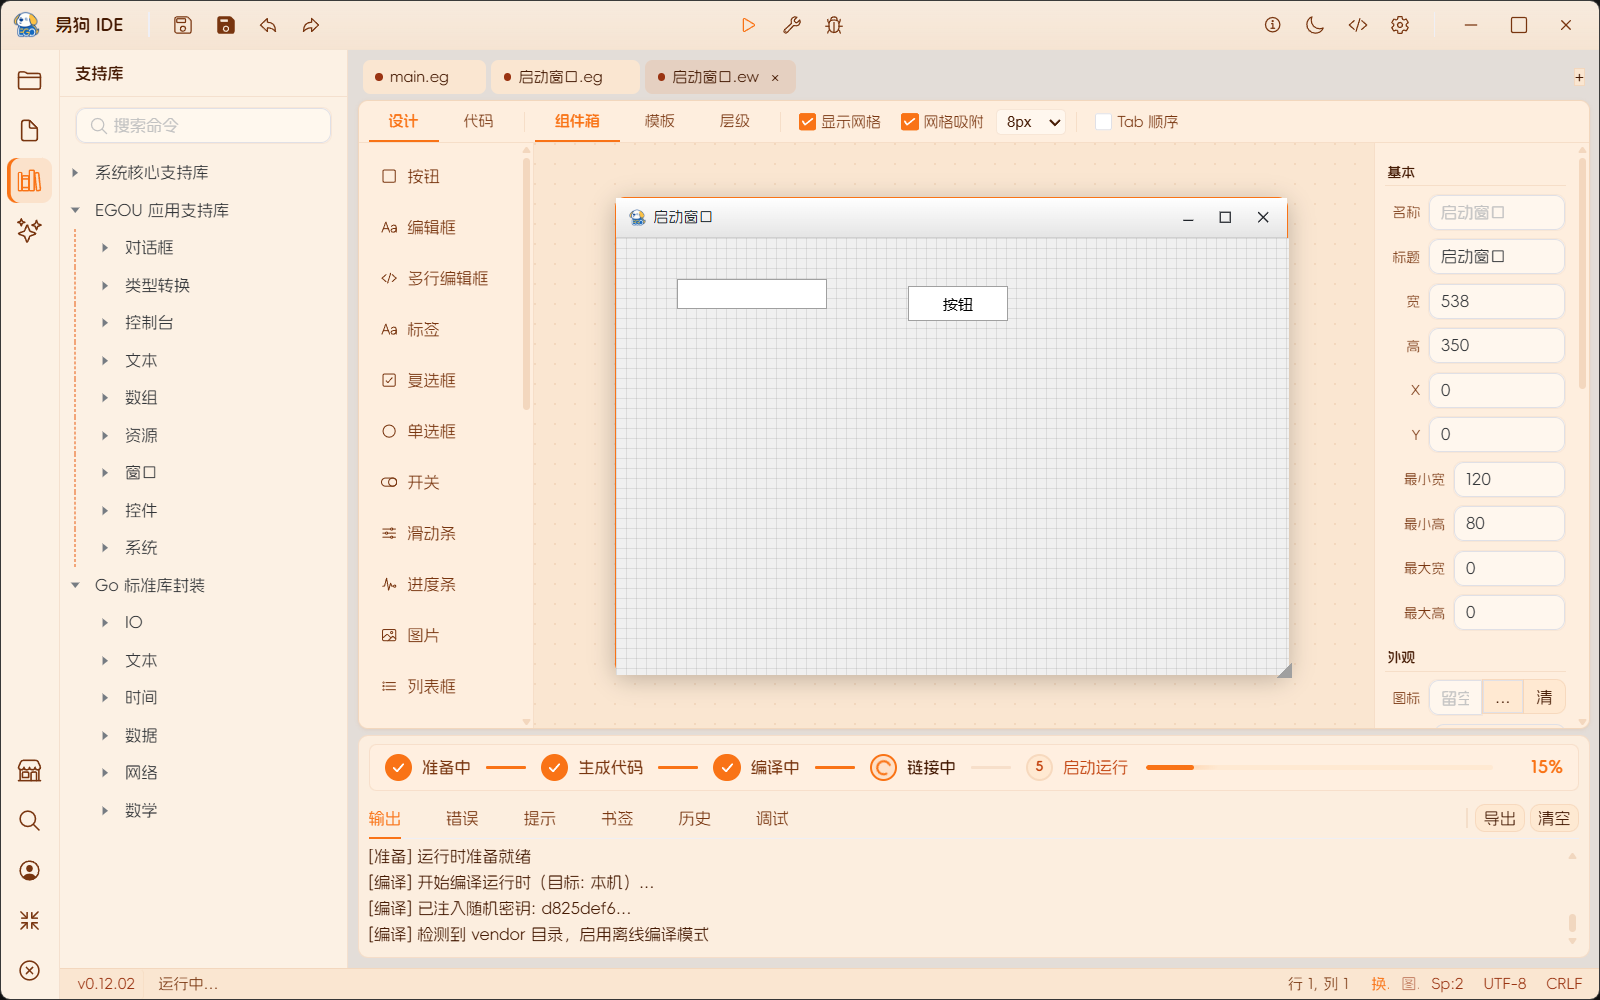
Task: Open the search sidebar icon
Action: (30, 821)
